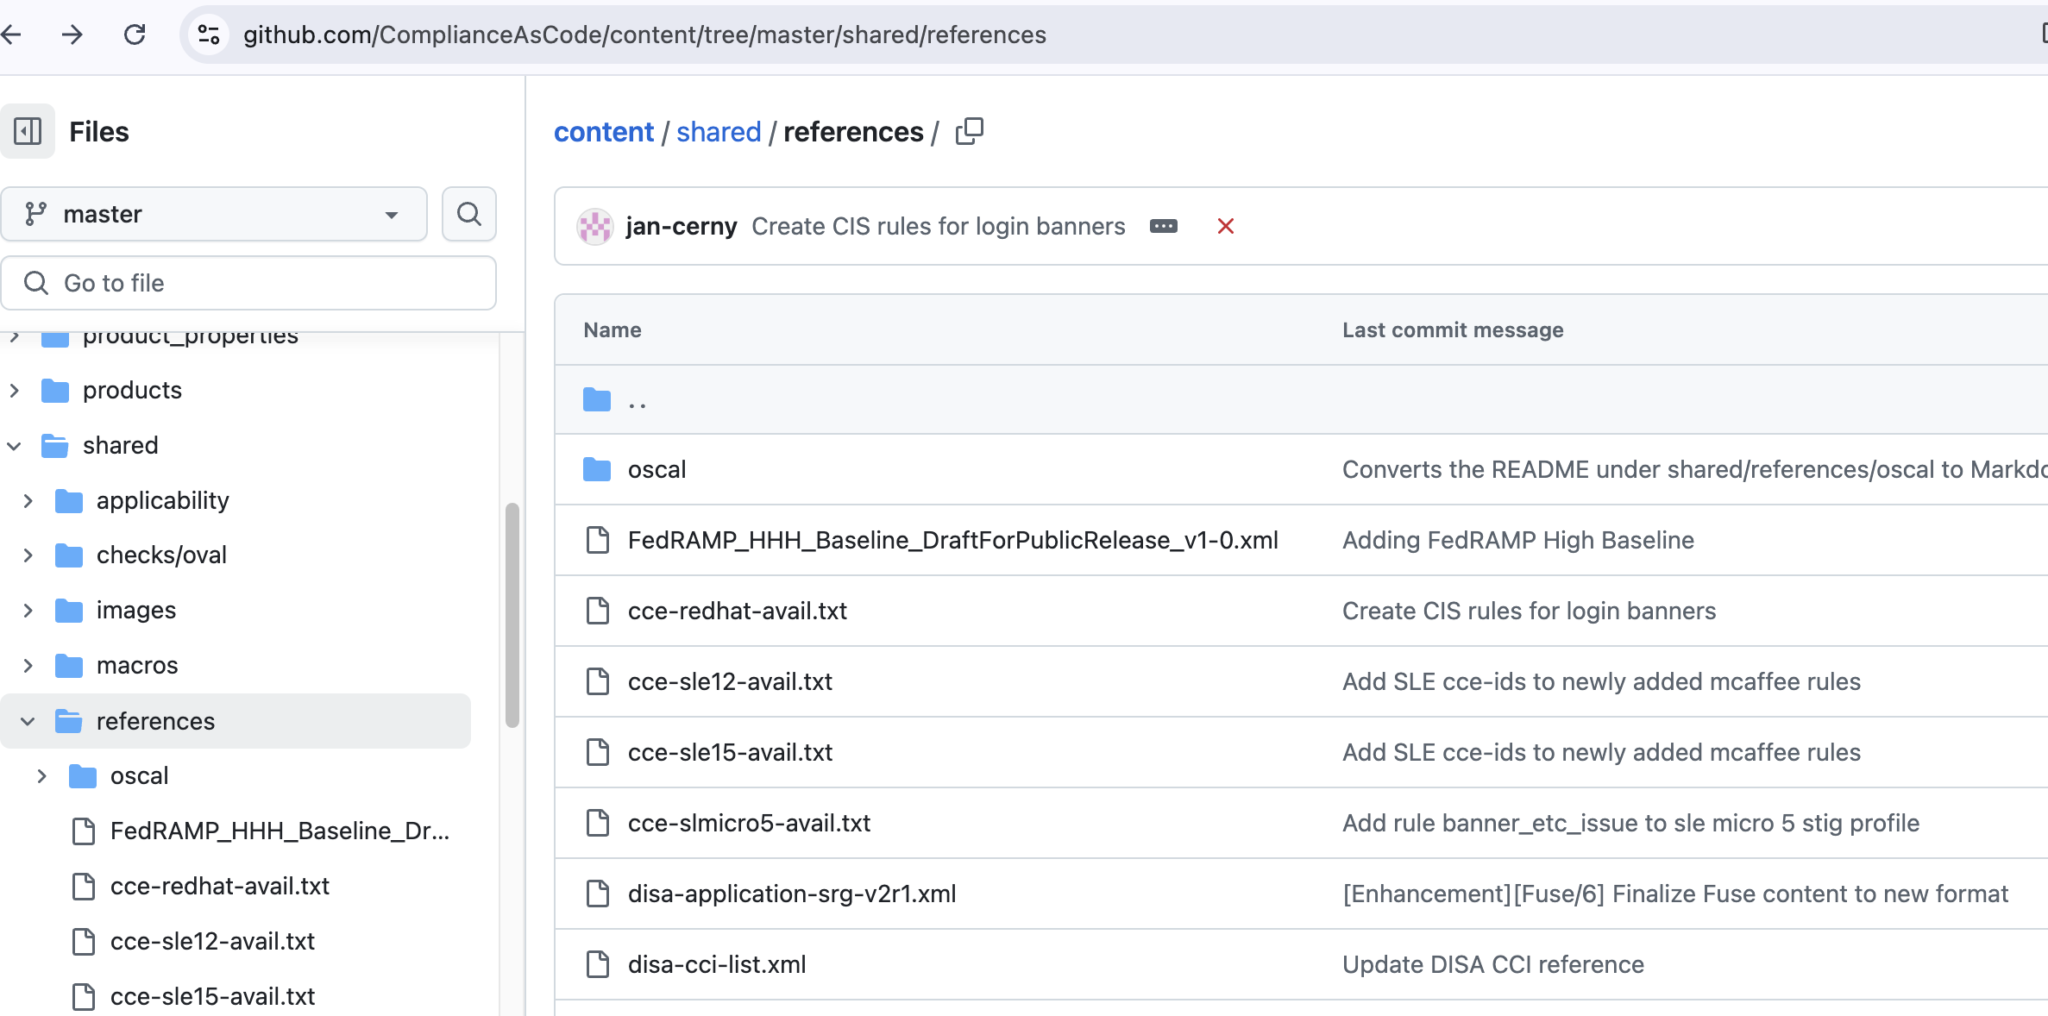Collapse the Files side panel icon
This screenshot has width=2048, height=1016.
(x=27, y=131)
